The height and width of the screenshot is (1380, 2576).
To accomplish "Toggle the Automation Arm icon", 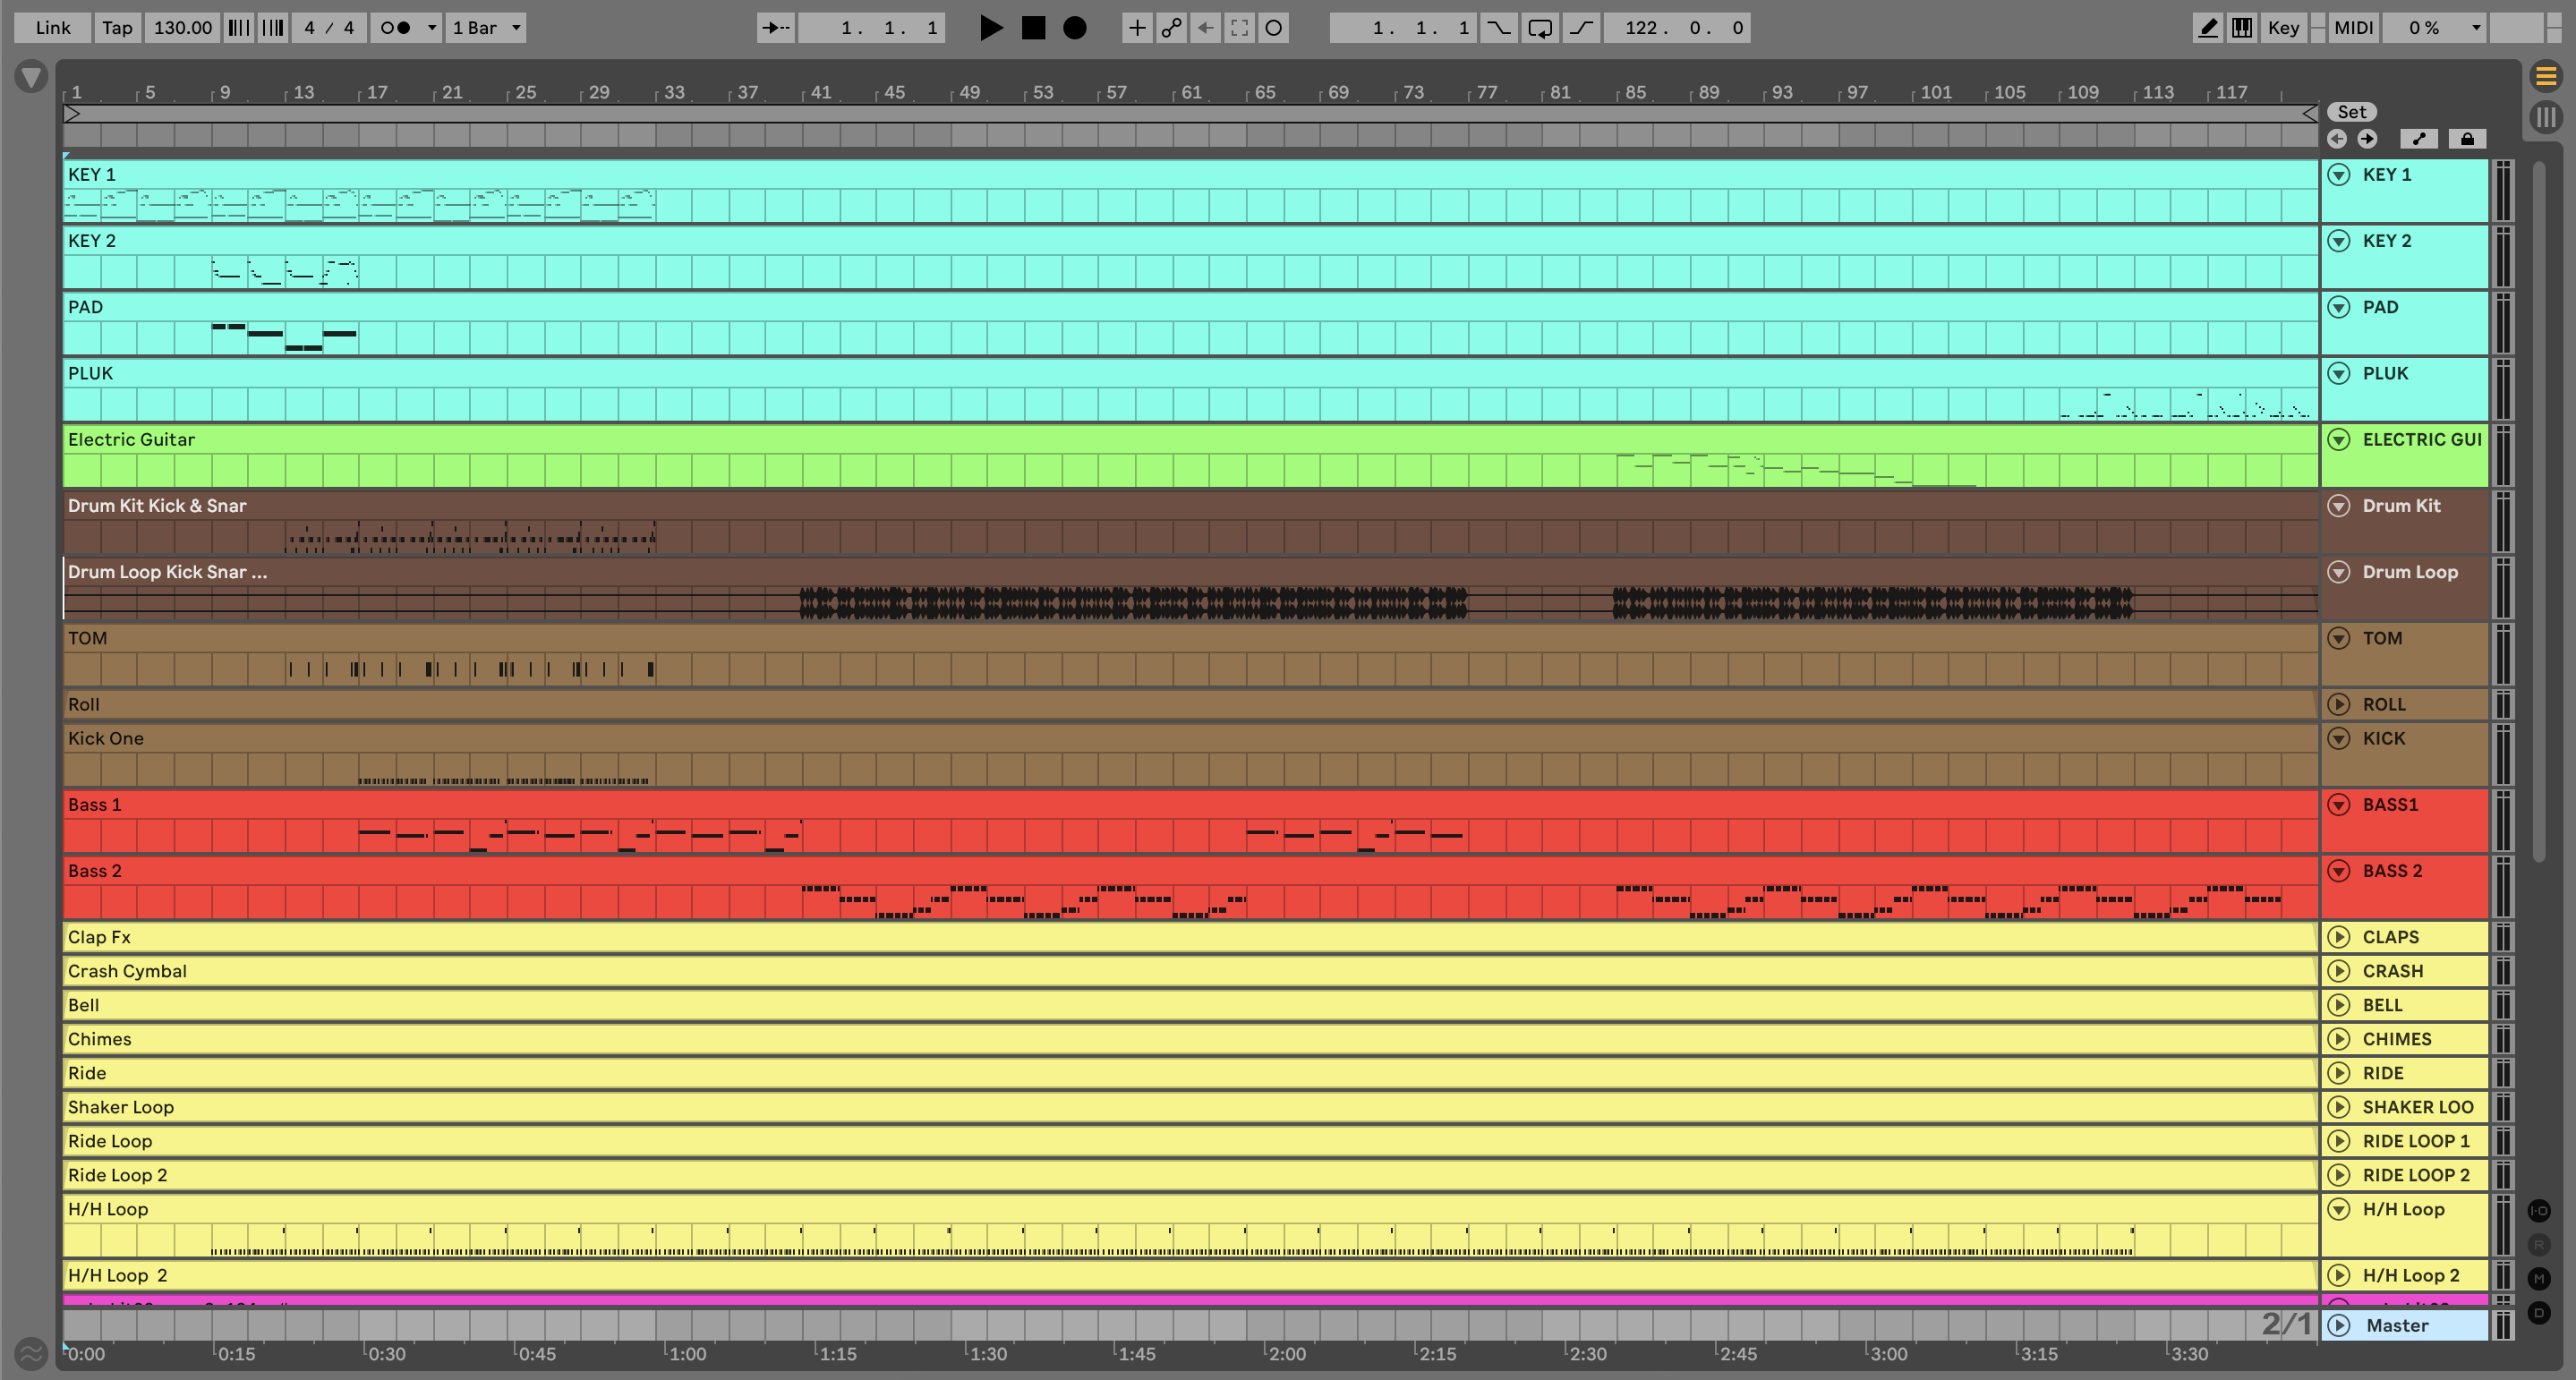I will 1171,28.
